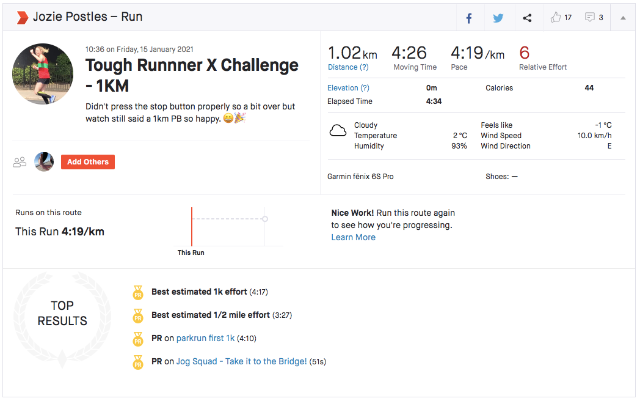The width and height of the screenshot is (640, 401).
Task: Click the Elevation (?) help link
Action: point(348,88)
